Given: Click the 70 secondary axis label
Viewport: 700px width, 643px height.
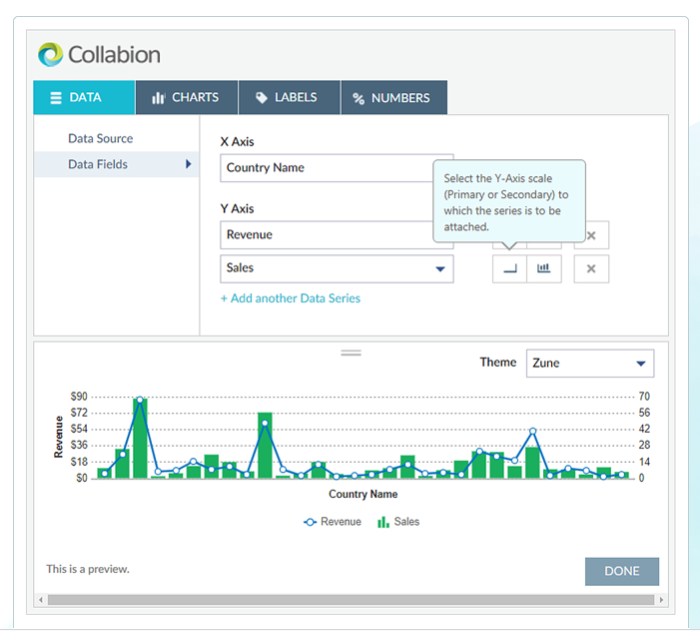Looking at the screenshot, I should click(644, 397).
